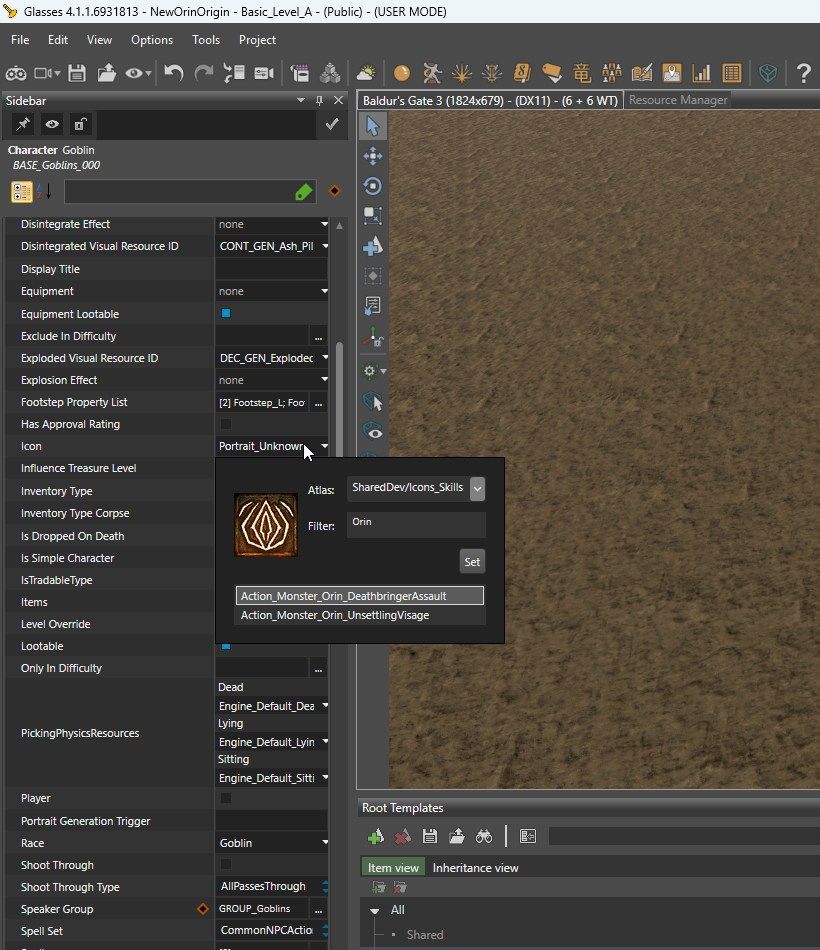820x950 pixels.
Task: Toggle the lock icon in sidebar header
Action: [80, 124]
